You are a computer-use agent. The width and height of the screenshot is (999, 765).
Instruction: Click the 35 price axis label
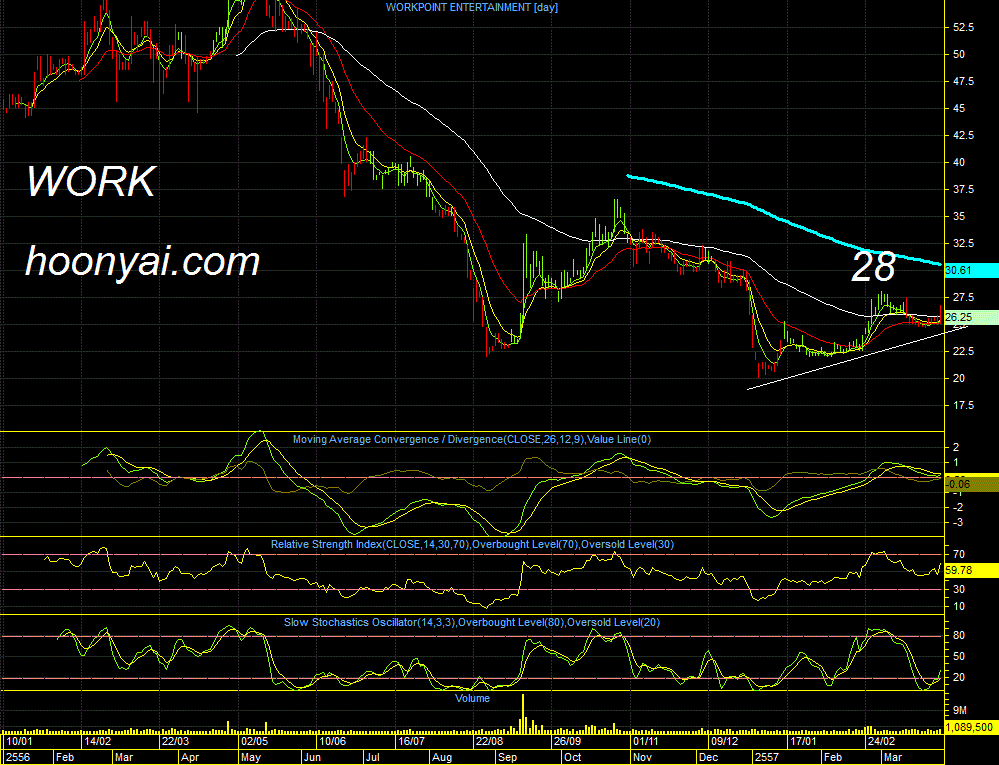point(959,217)
